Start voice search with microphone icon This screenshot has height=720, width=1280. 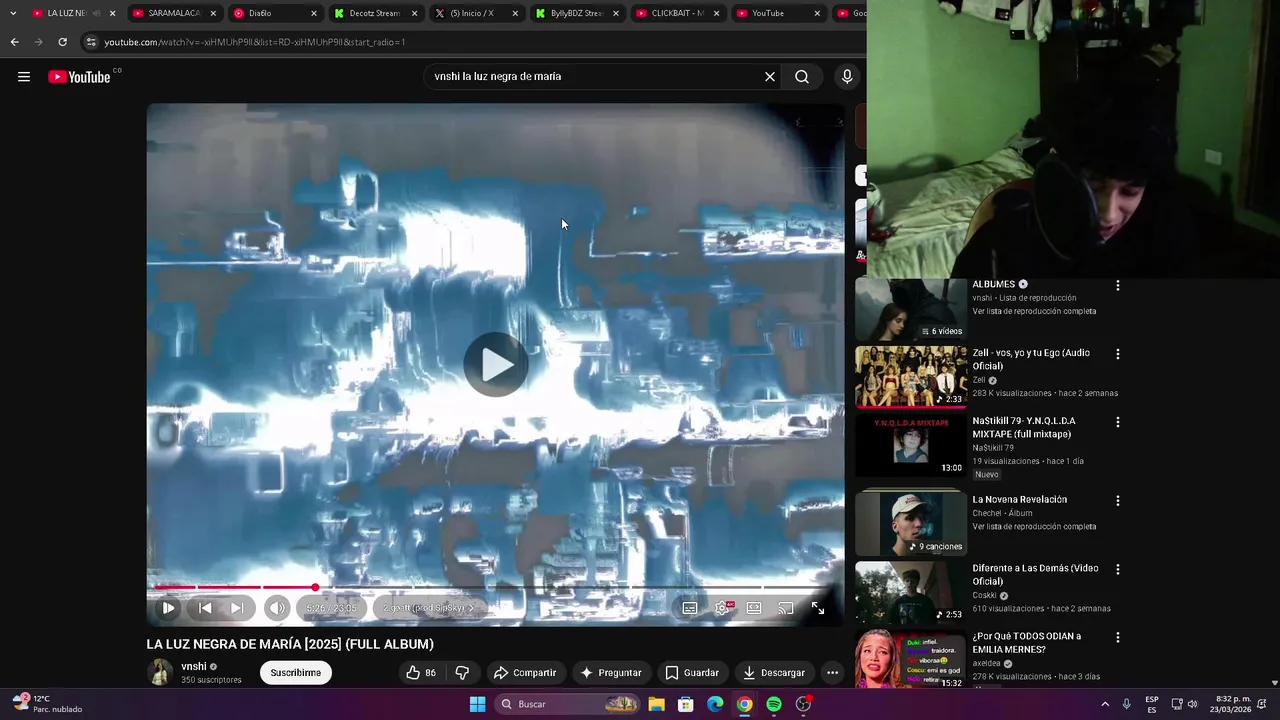847,77
